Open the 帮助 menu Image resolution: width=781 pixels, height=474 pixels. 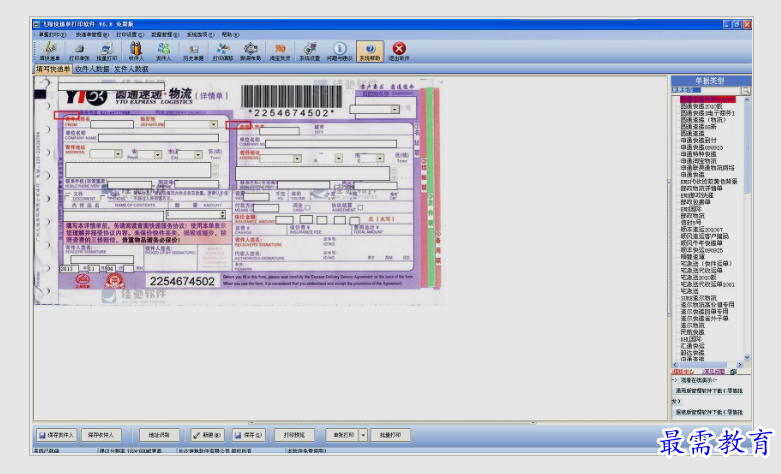pyautogui.click(x=230, y=35)
